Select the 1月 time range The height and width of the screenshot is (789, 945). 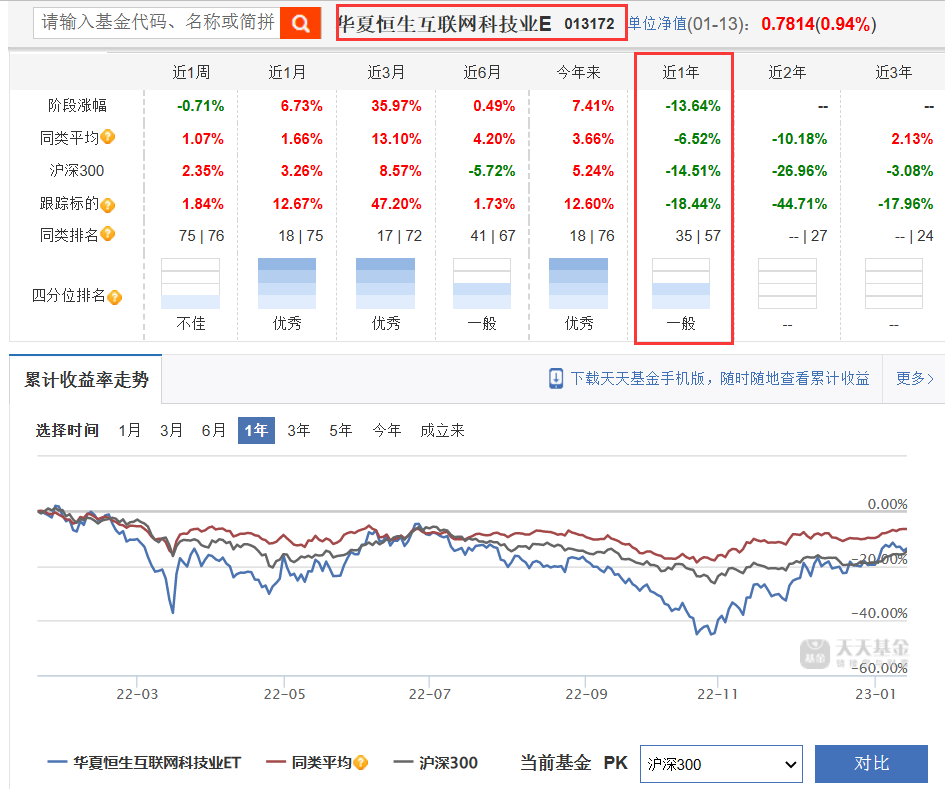[129, 430]
